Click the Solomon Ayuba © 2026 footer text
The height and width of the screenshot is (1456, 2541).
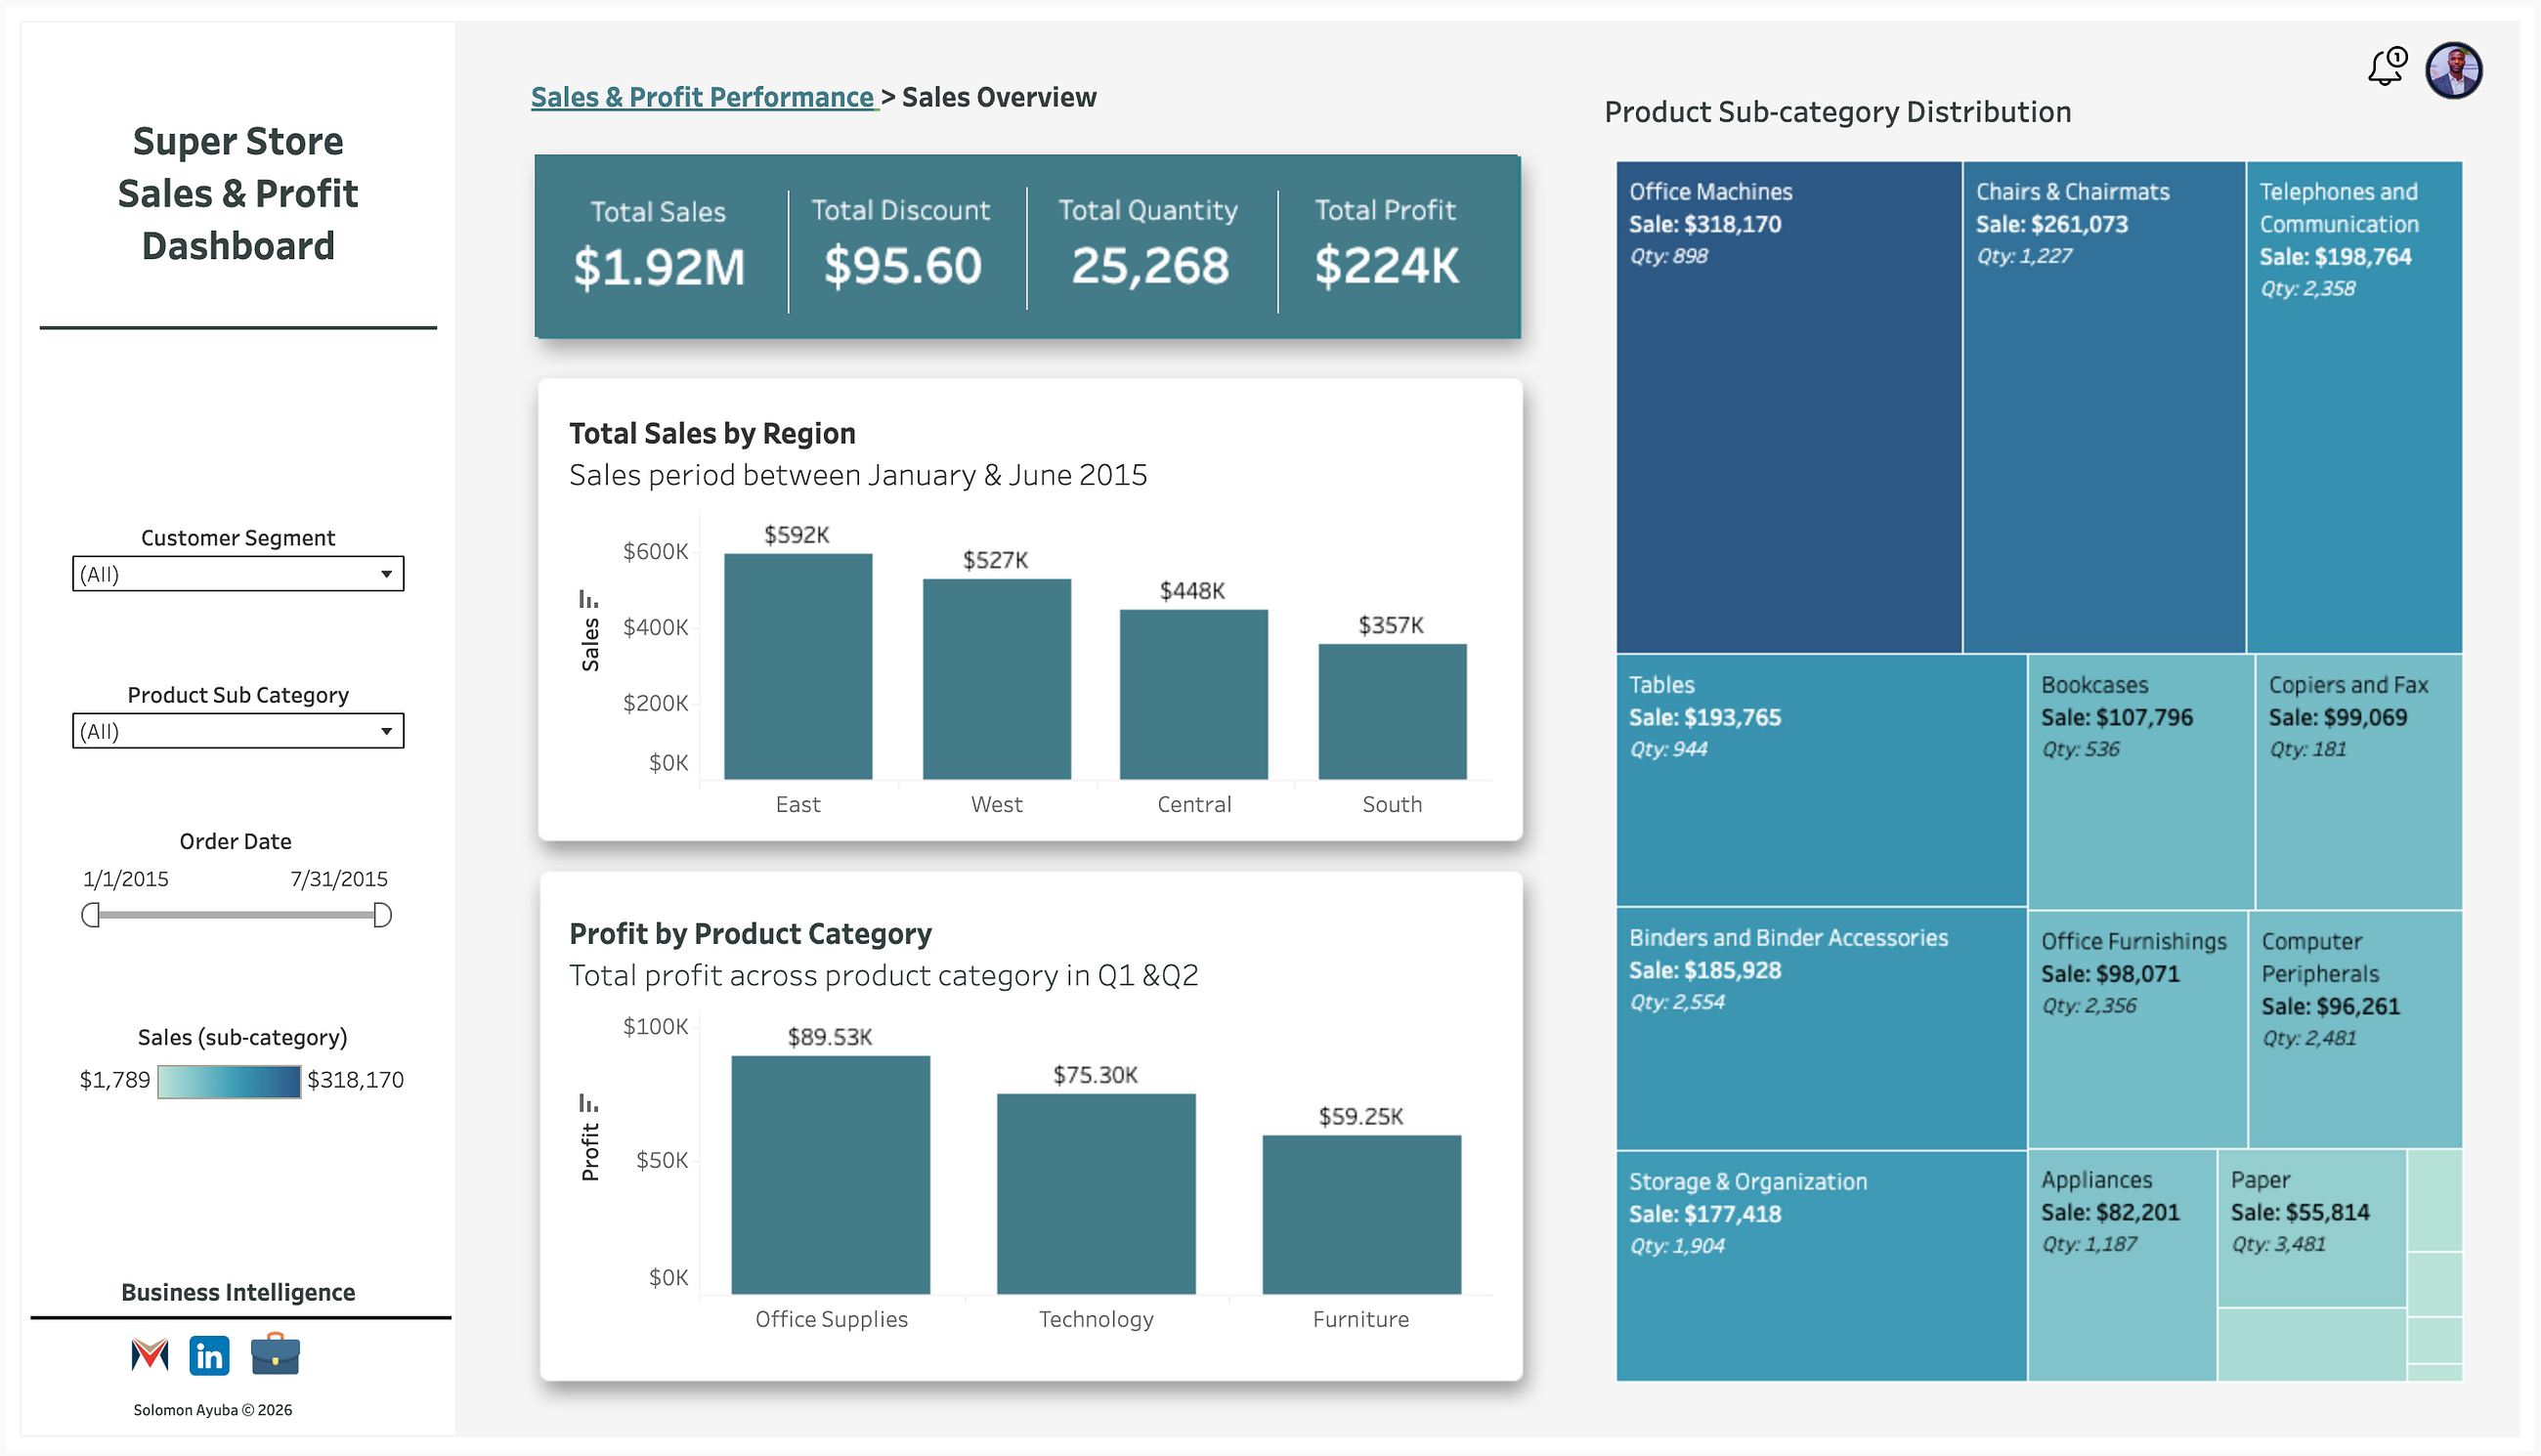(x=213, y=1410)
